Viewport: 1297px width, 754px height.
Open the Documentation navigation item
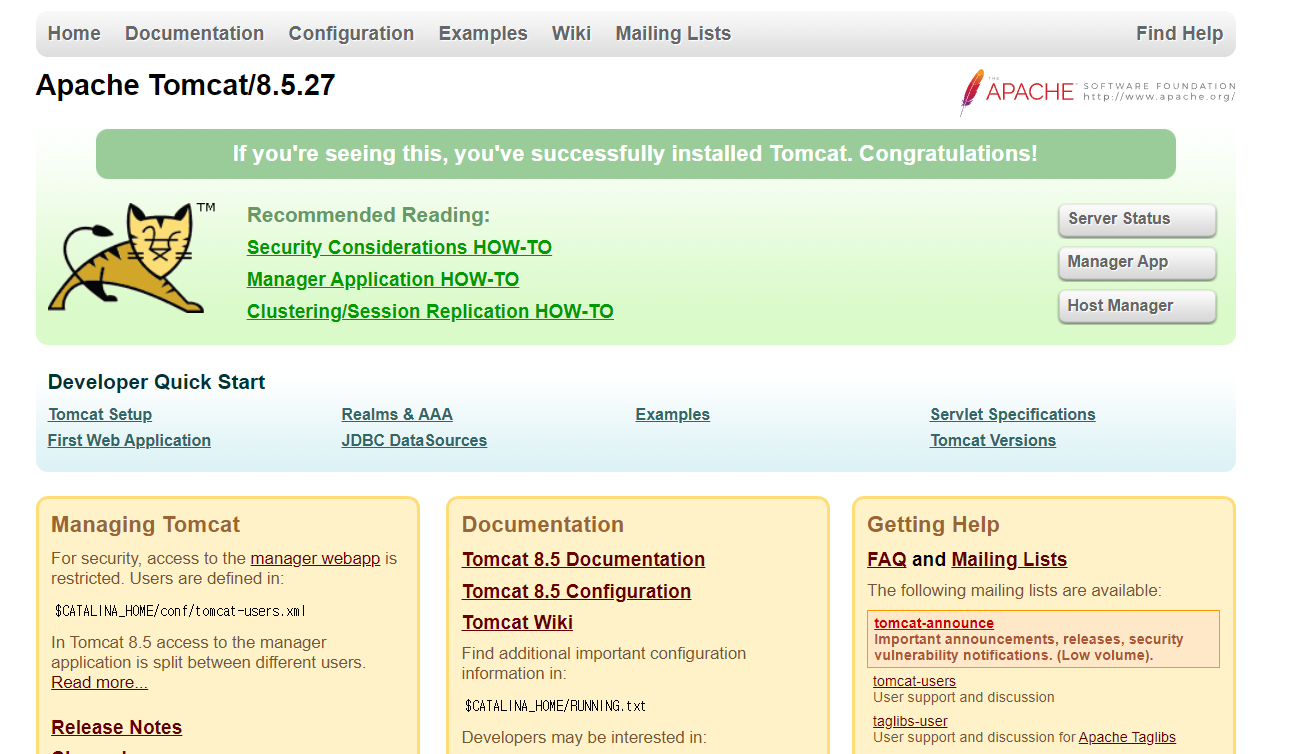click(194, 33)
